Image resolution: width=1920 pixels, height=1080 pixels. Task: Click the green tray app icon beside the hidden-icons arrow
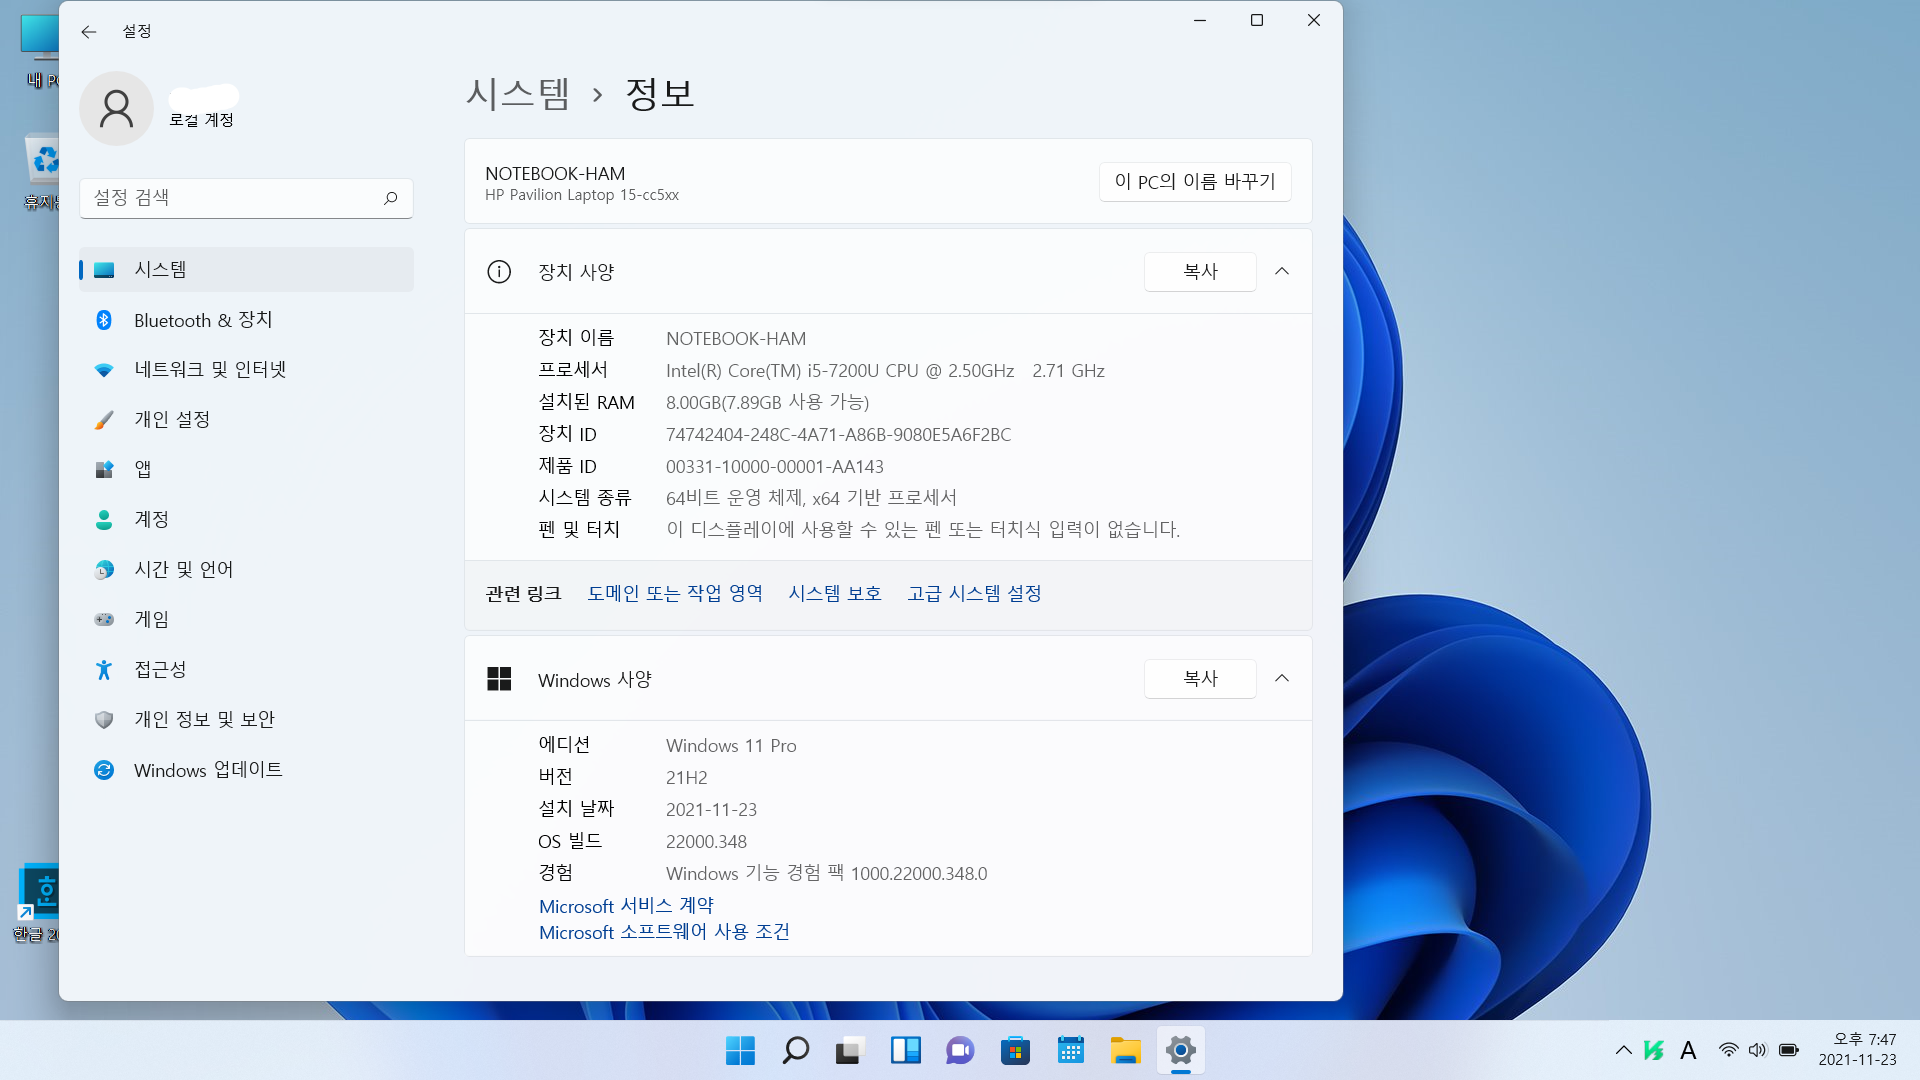point(1654,1050)
